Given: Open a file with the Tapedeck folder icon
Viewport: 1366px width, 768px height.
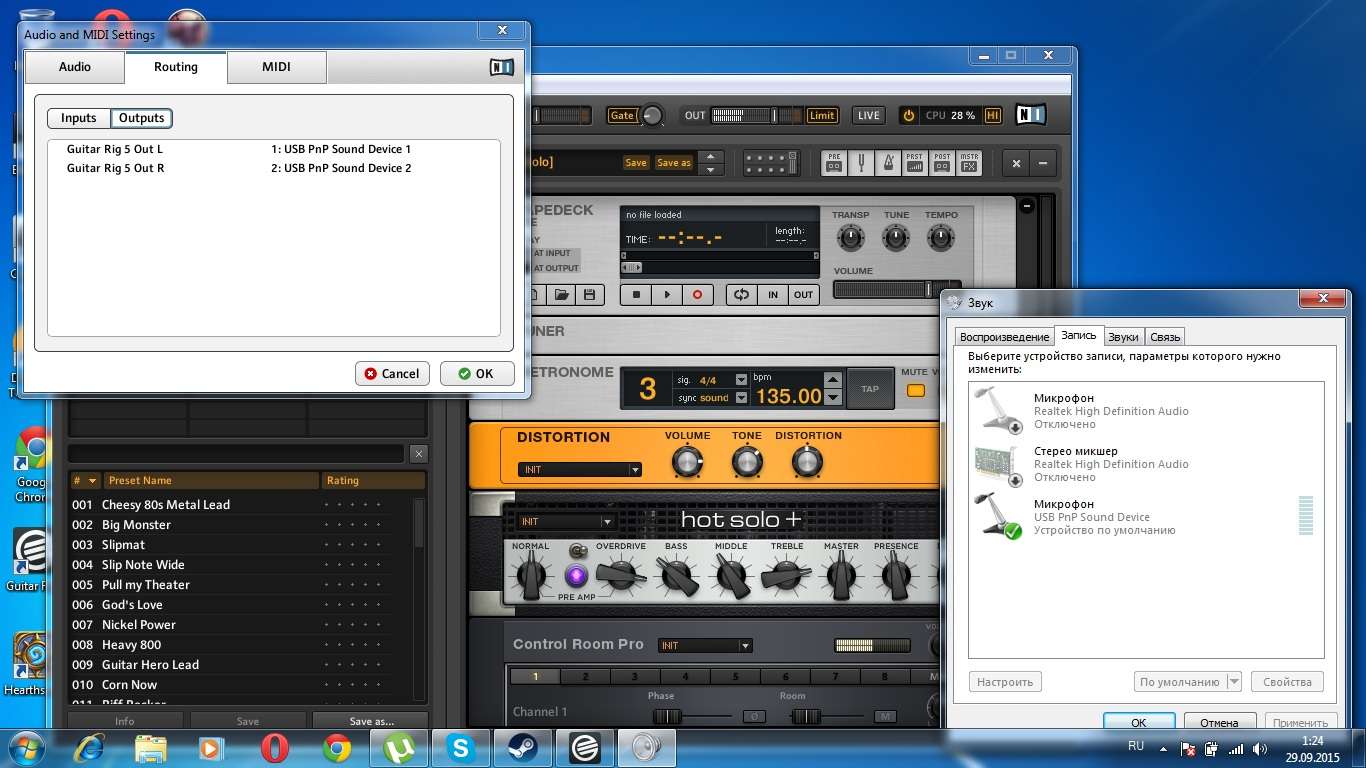Looking at the screenshot, I should pos(561,294).
